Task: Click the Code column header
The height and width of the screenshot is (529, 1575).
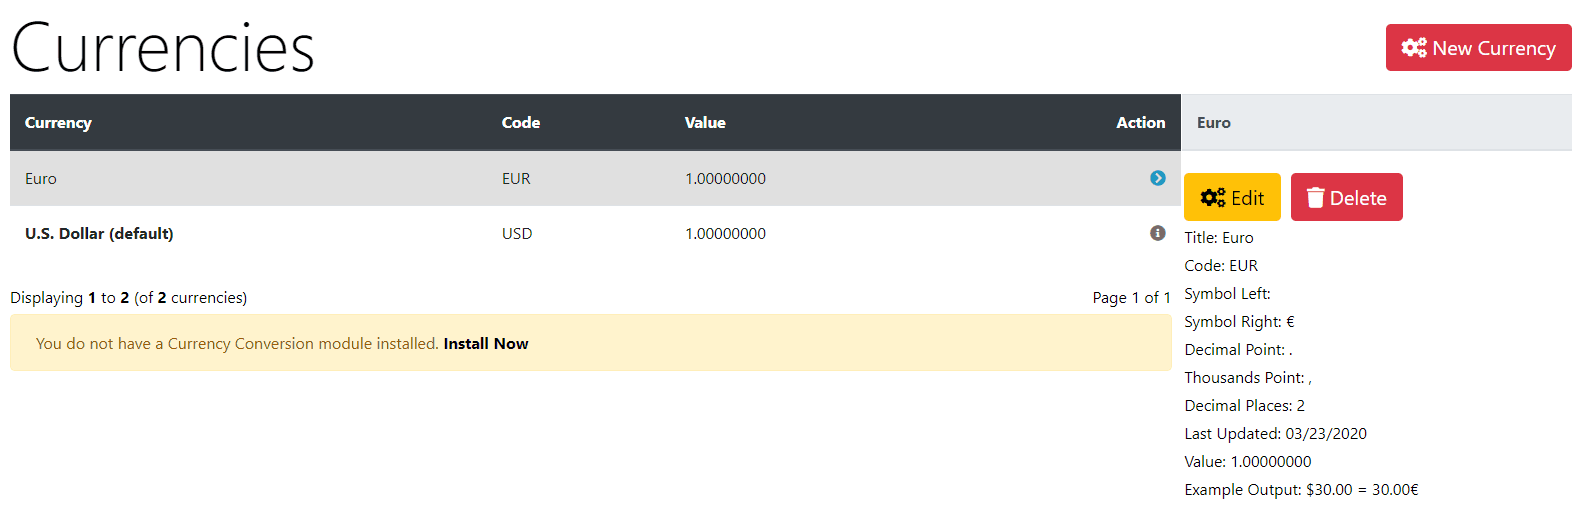Action: point(521,122)
